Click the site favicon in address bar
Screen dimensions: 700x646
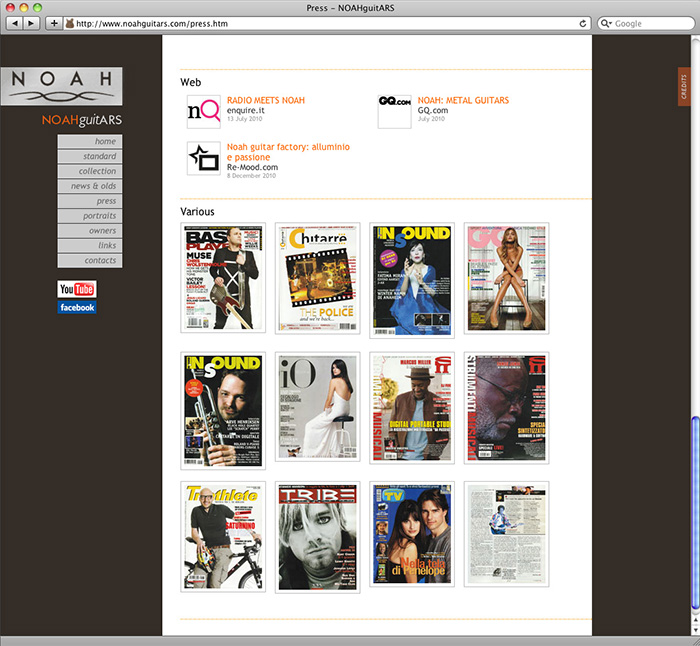[70, 23]
